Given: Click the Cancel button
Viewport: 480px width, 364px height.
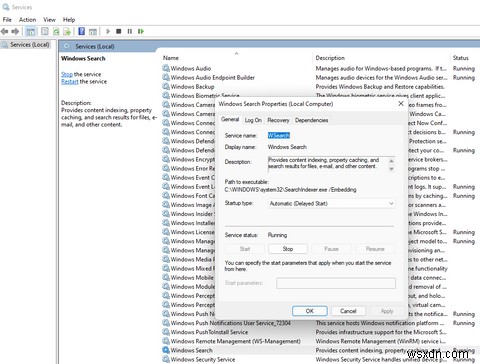Looking at the screenshot, I should [348, 311].
